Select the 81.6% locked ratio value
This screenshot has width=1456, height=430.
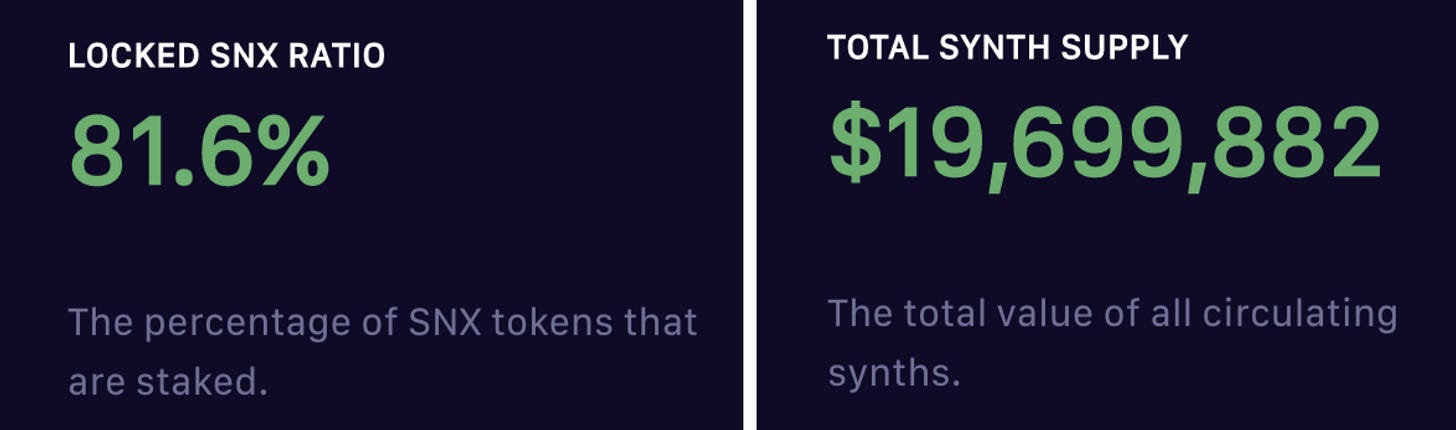pos(199,152)
